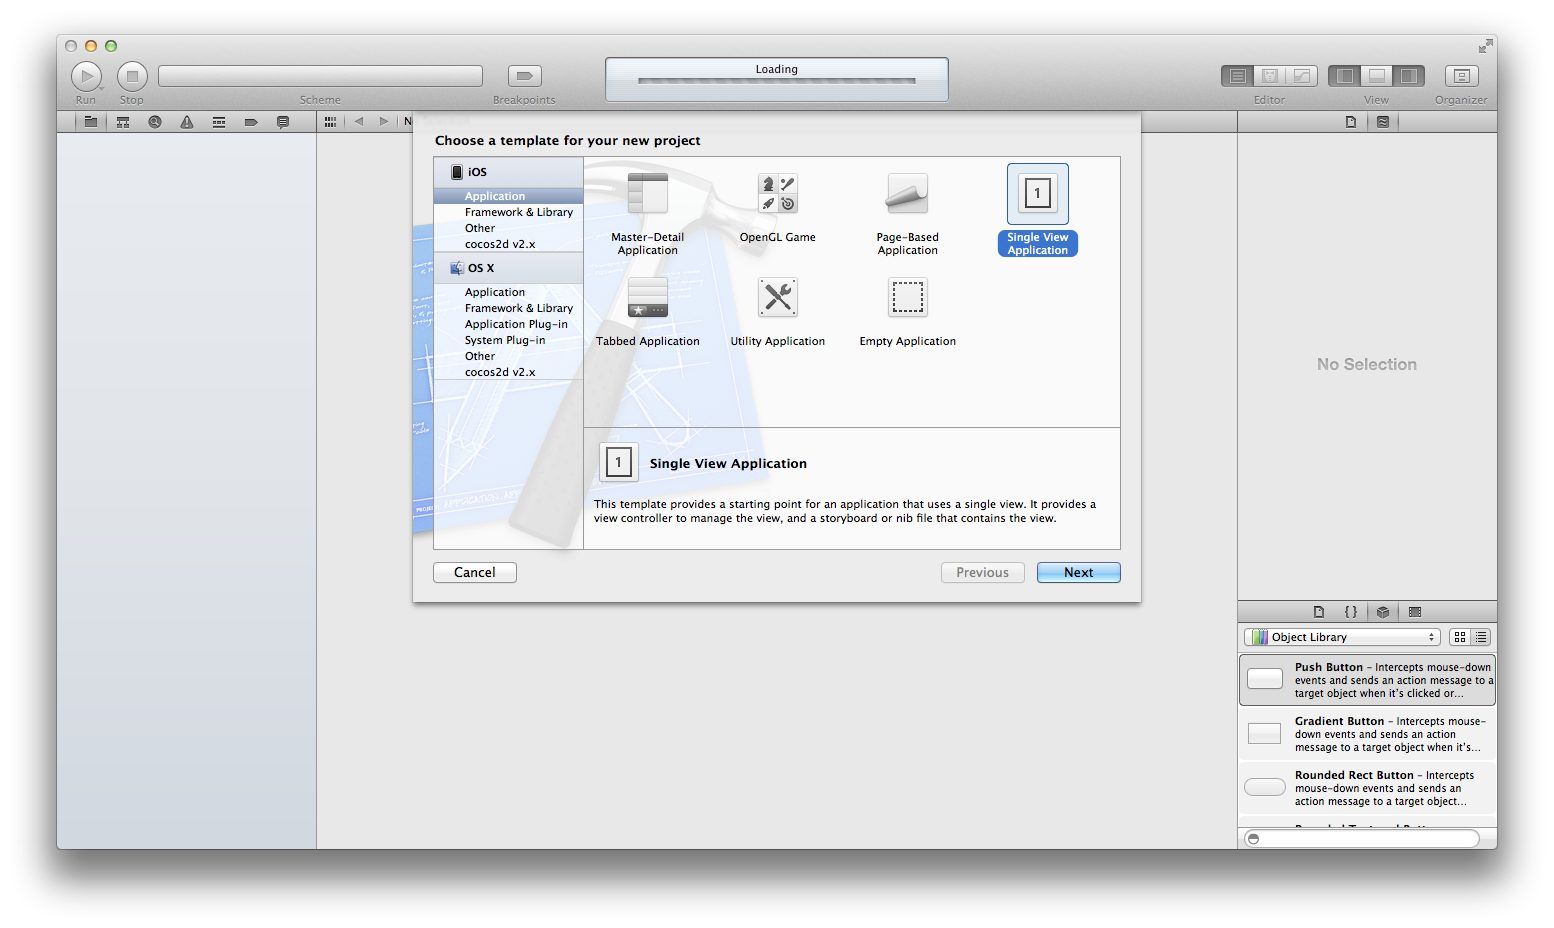Click the library filter search field

click(1362, 839)
